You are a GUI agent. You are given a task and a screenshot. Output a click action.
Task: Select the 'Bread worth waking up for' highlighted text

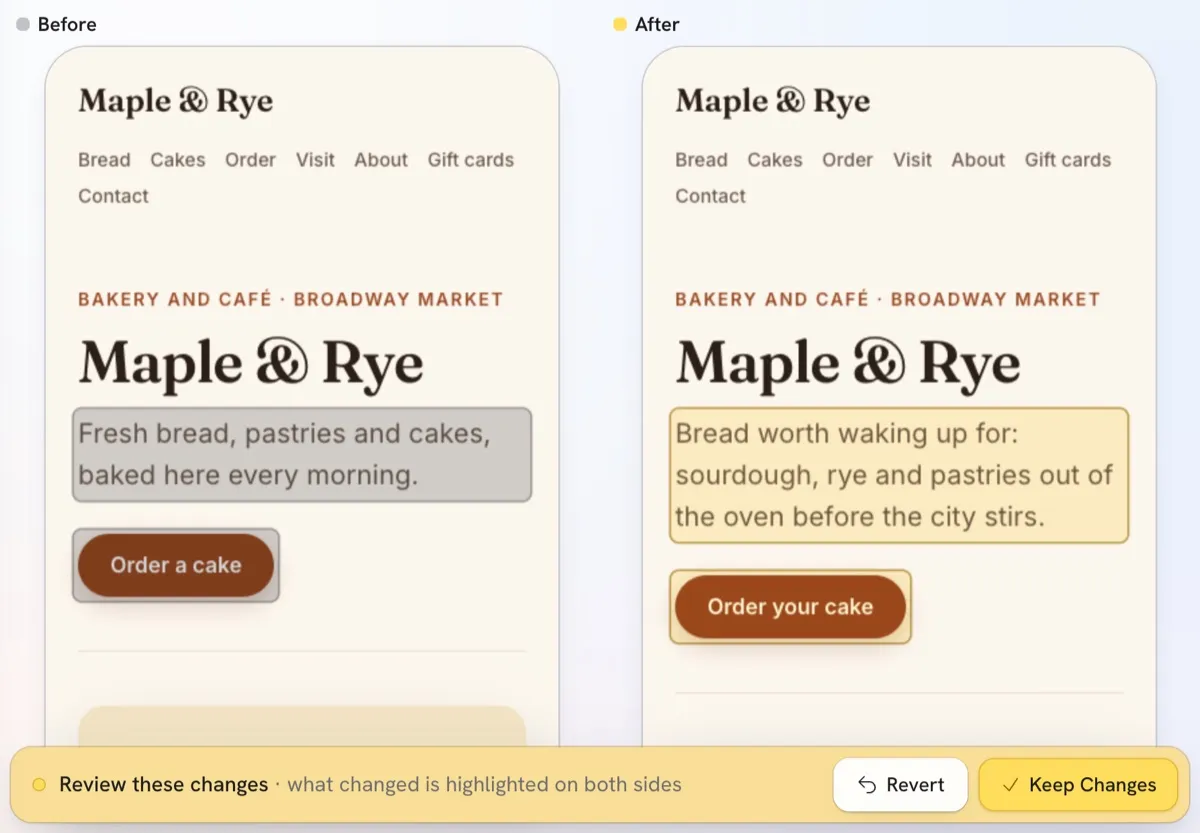899,475
